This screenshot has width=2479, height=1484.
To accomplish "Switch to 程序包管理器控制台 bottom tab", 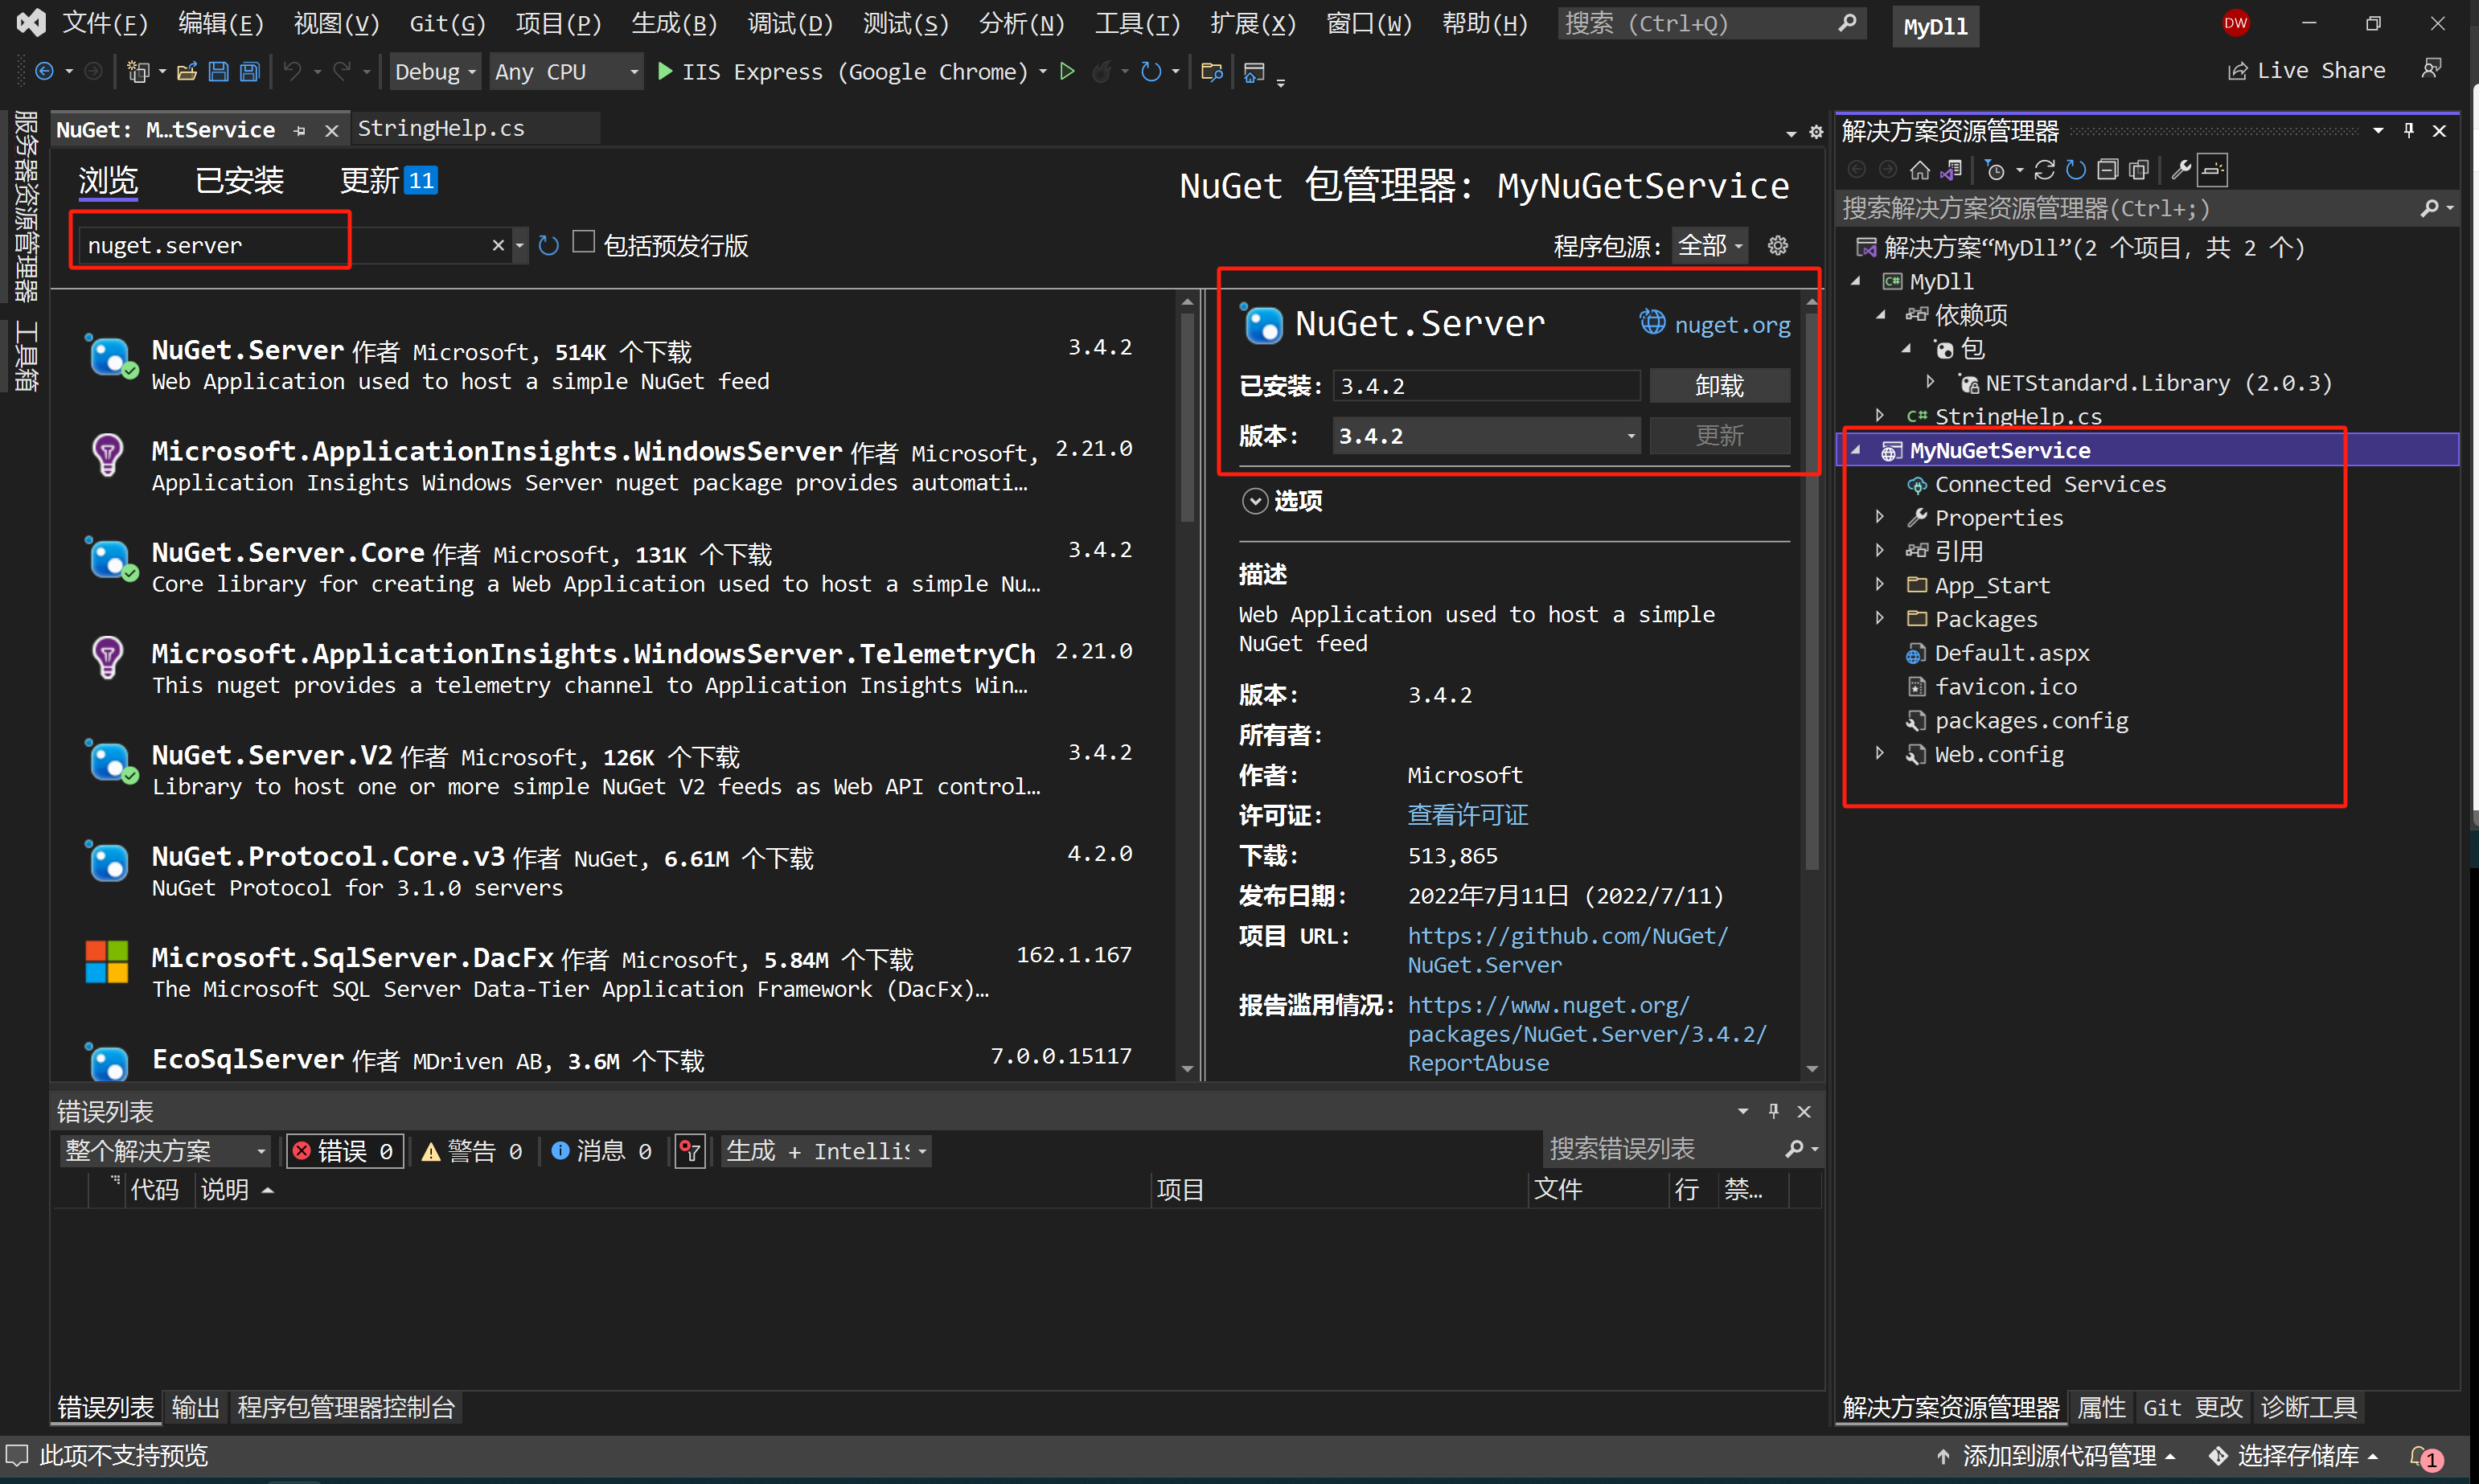I will click(346, 1408).
